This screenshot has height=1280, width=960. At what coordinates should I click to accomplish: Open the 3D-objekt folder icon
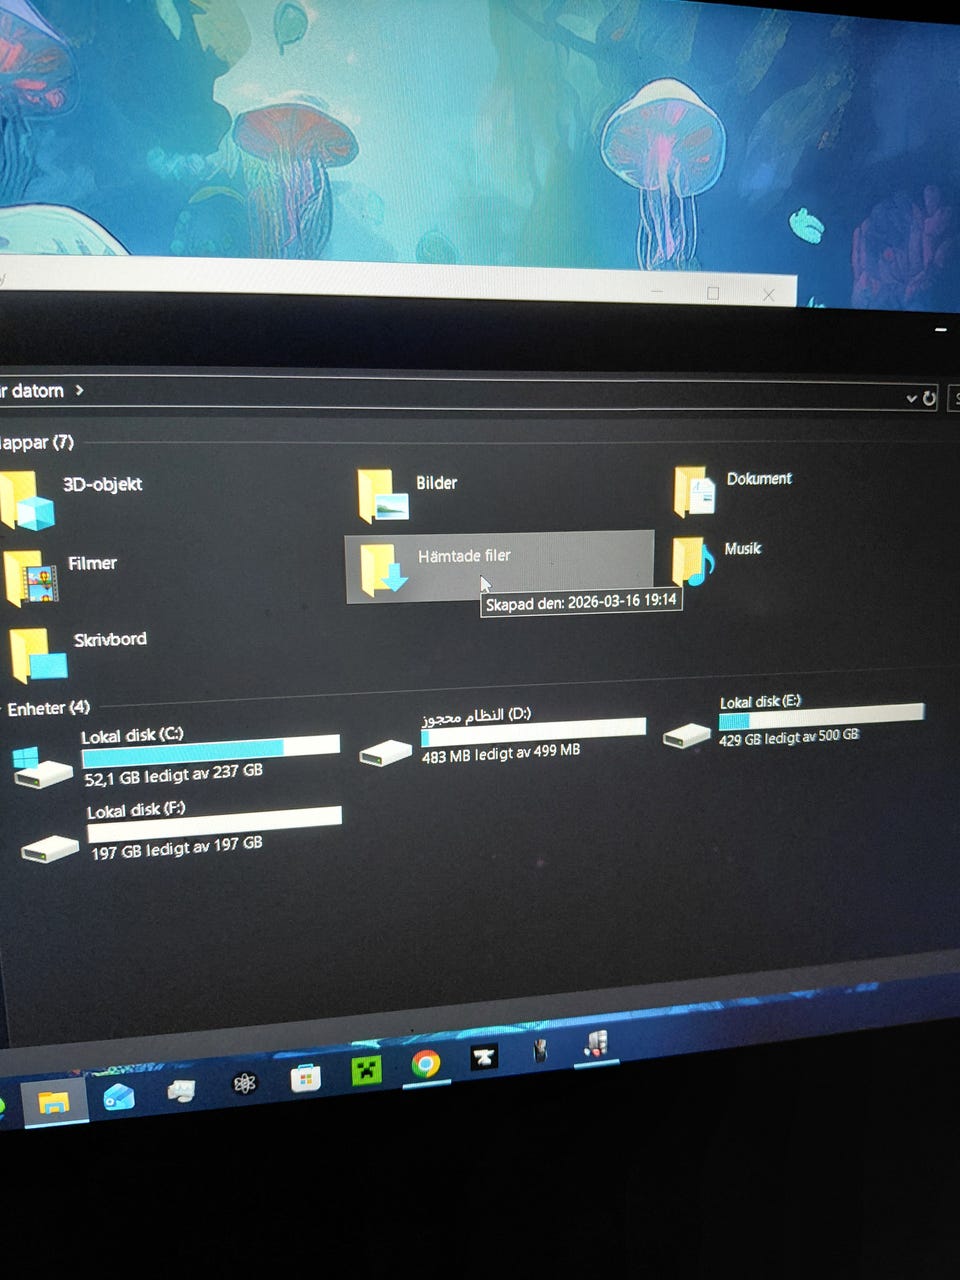27,501
